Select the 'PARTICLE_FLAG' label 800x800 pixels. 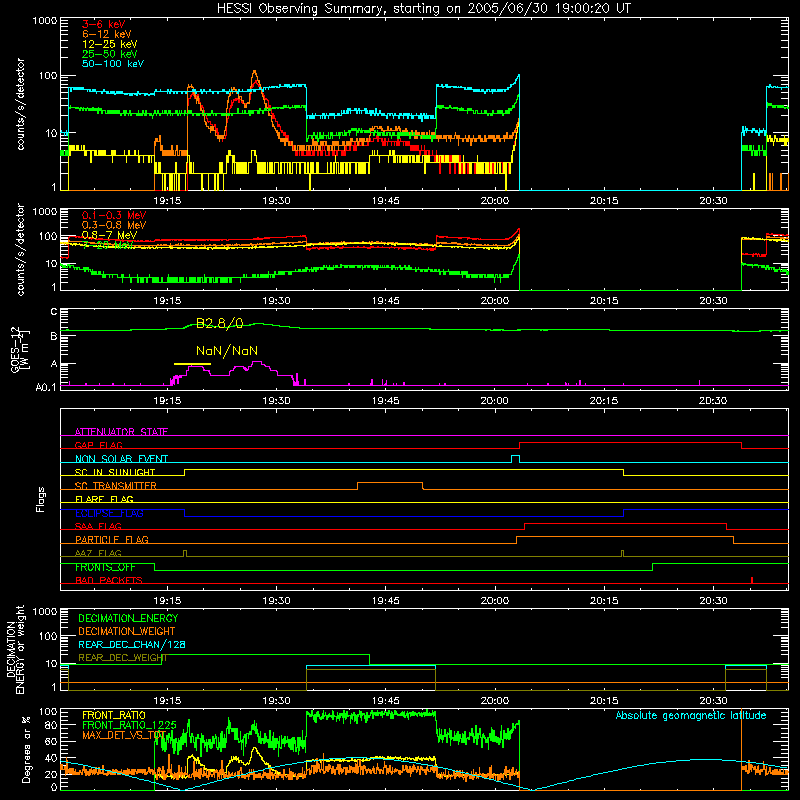coord(112,539)
